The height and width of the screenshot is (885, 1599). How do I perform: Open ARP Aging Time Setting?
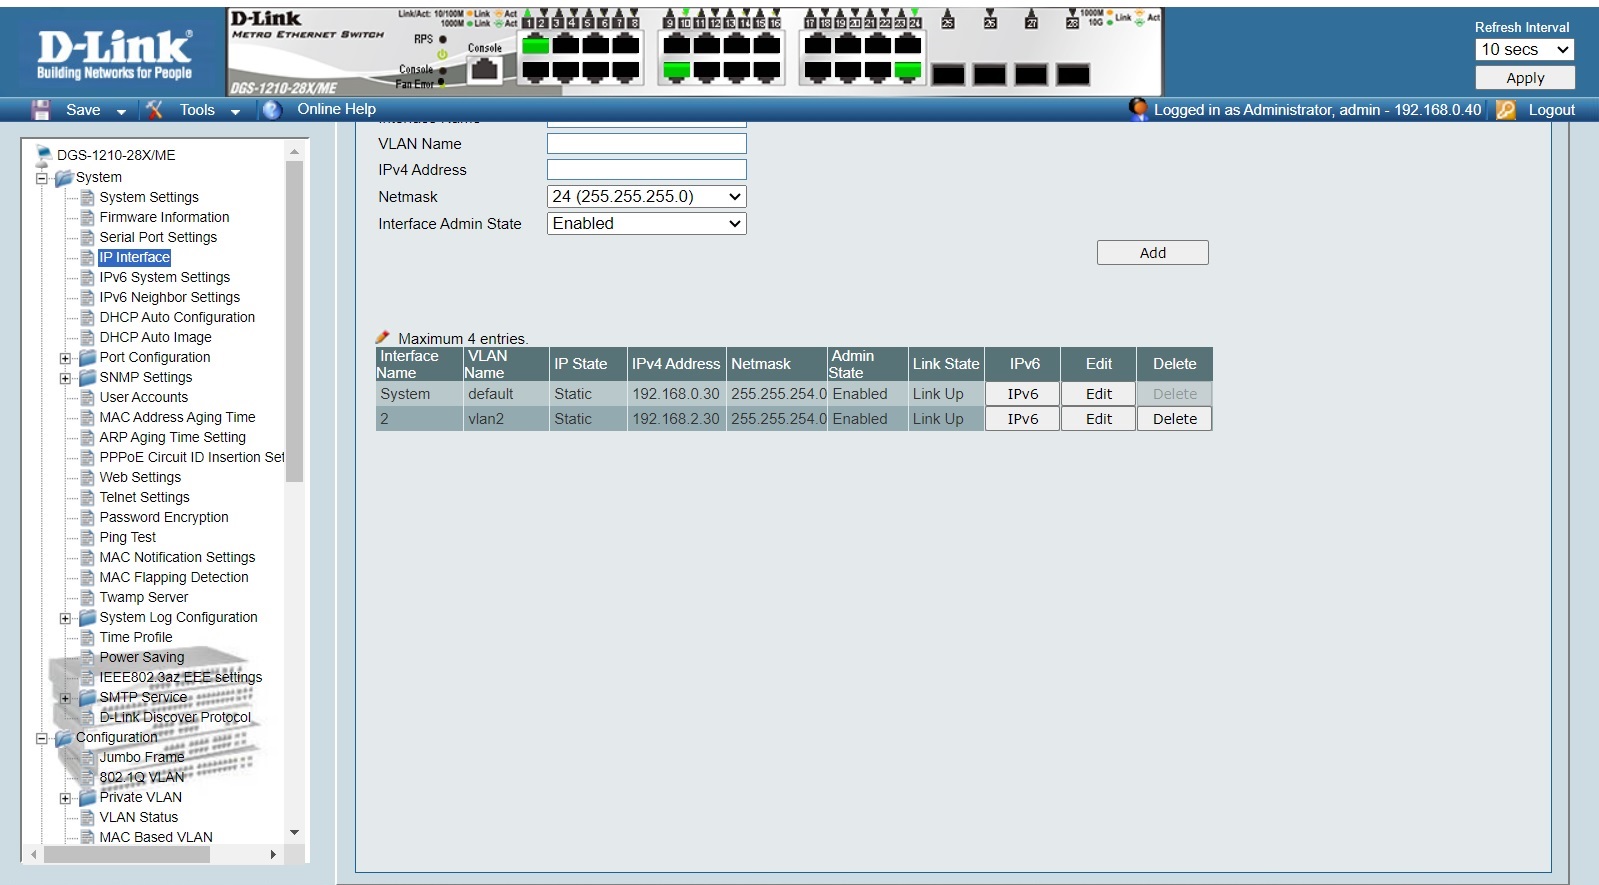(x=172, y=437)
